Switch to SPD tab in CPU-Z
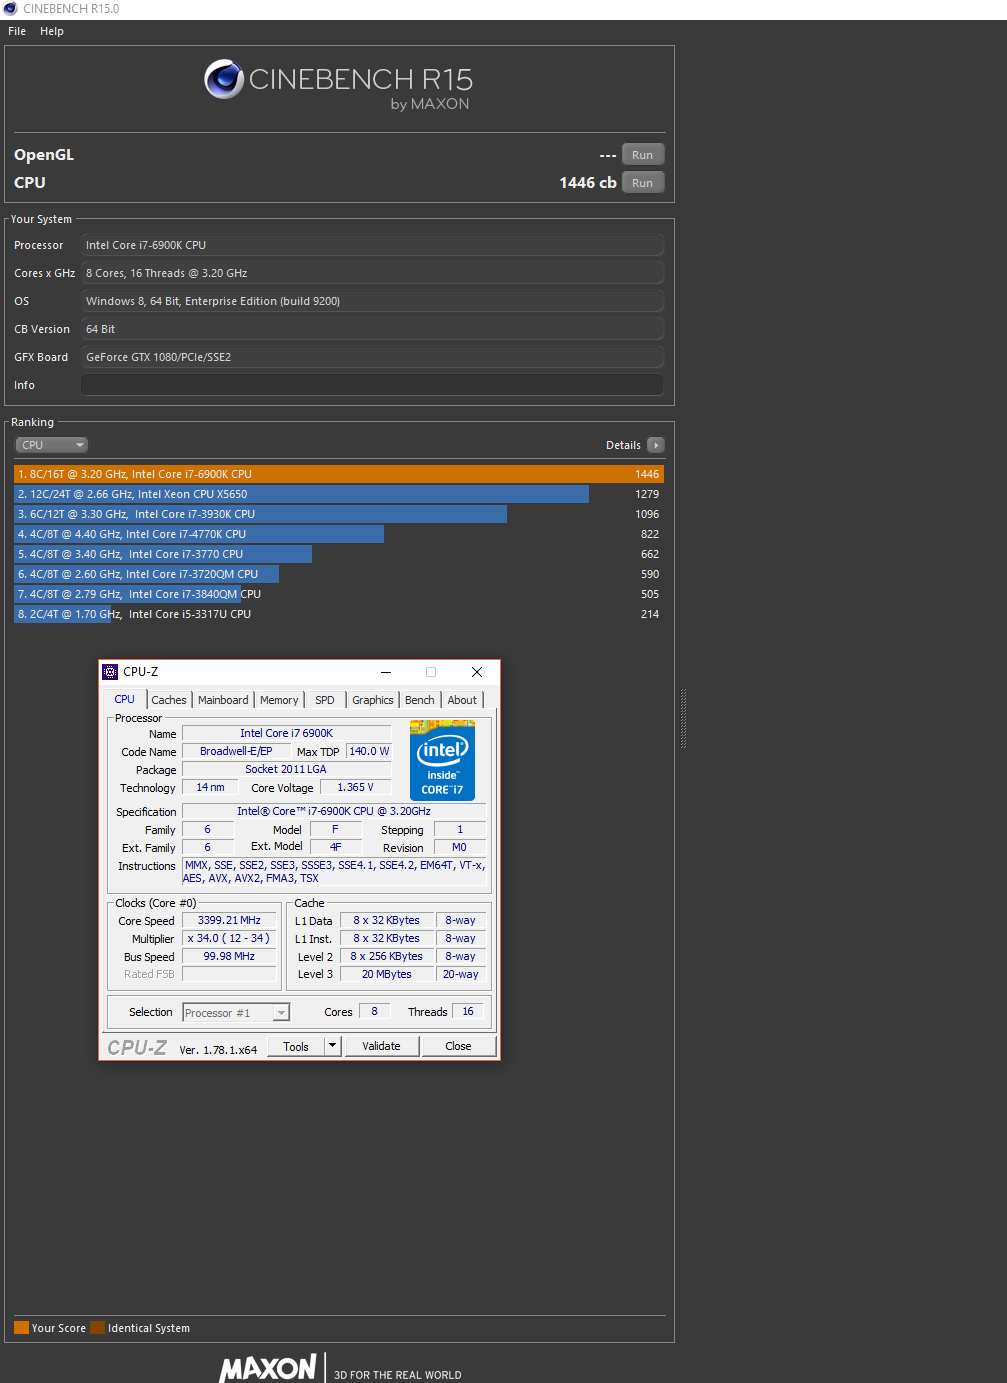The width and height of the screenshot is (1007, 1383). pos(325,700)
